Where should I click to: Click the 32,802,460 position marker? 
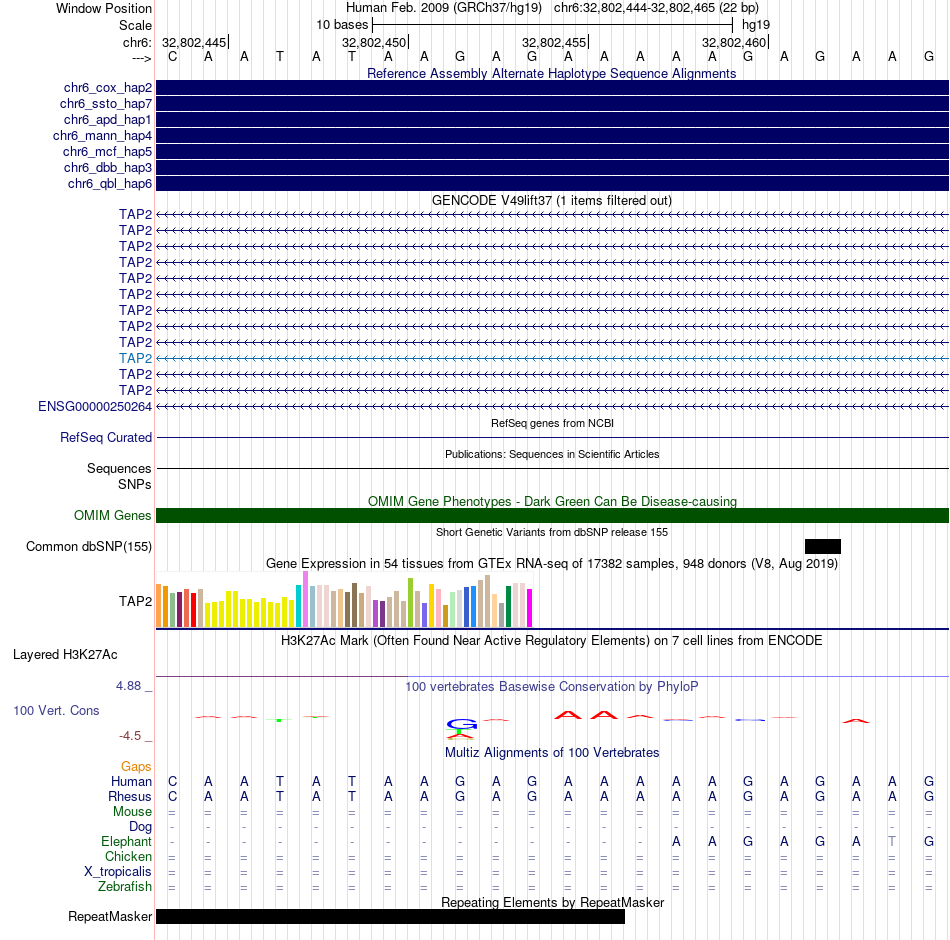pyautogui.click(x=734, y=42)
